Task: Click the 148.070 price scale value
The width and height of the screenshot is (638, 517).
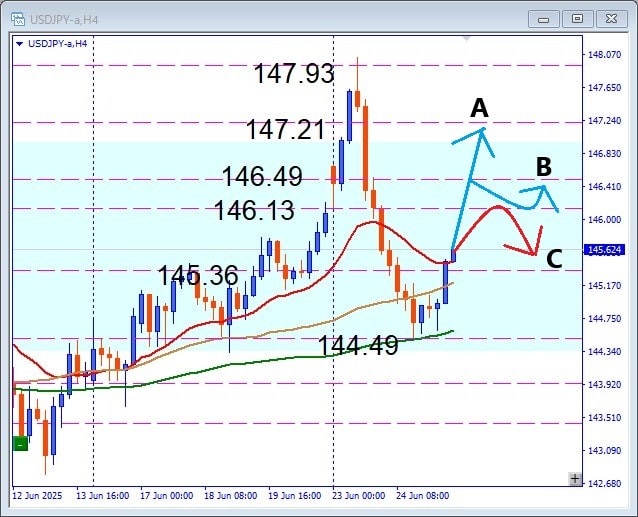Action: (605, 55)
